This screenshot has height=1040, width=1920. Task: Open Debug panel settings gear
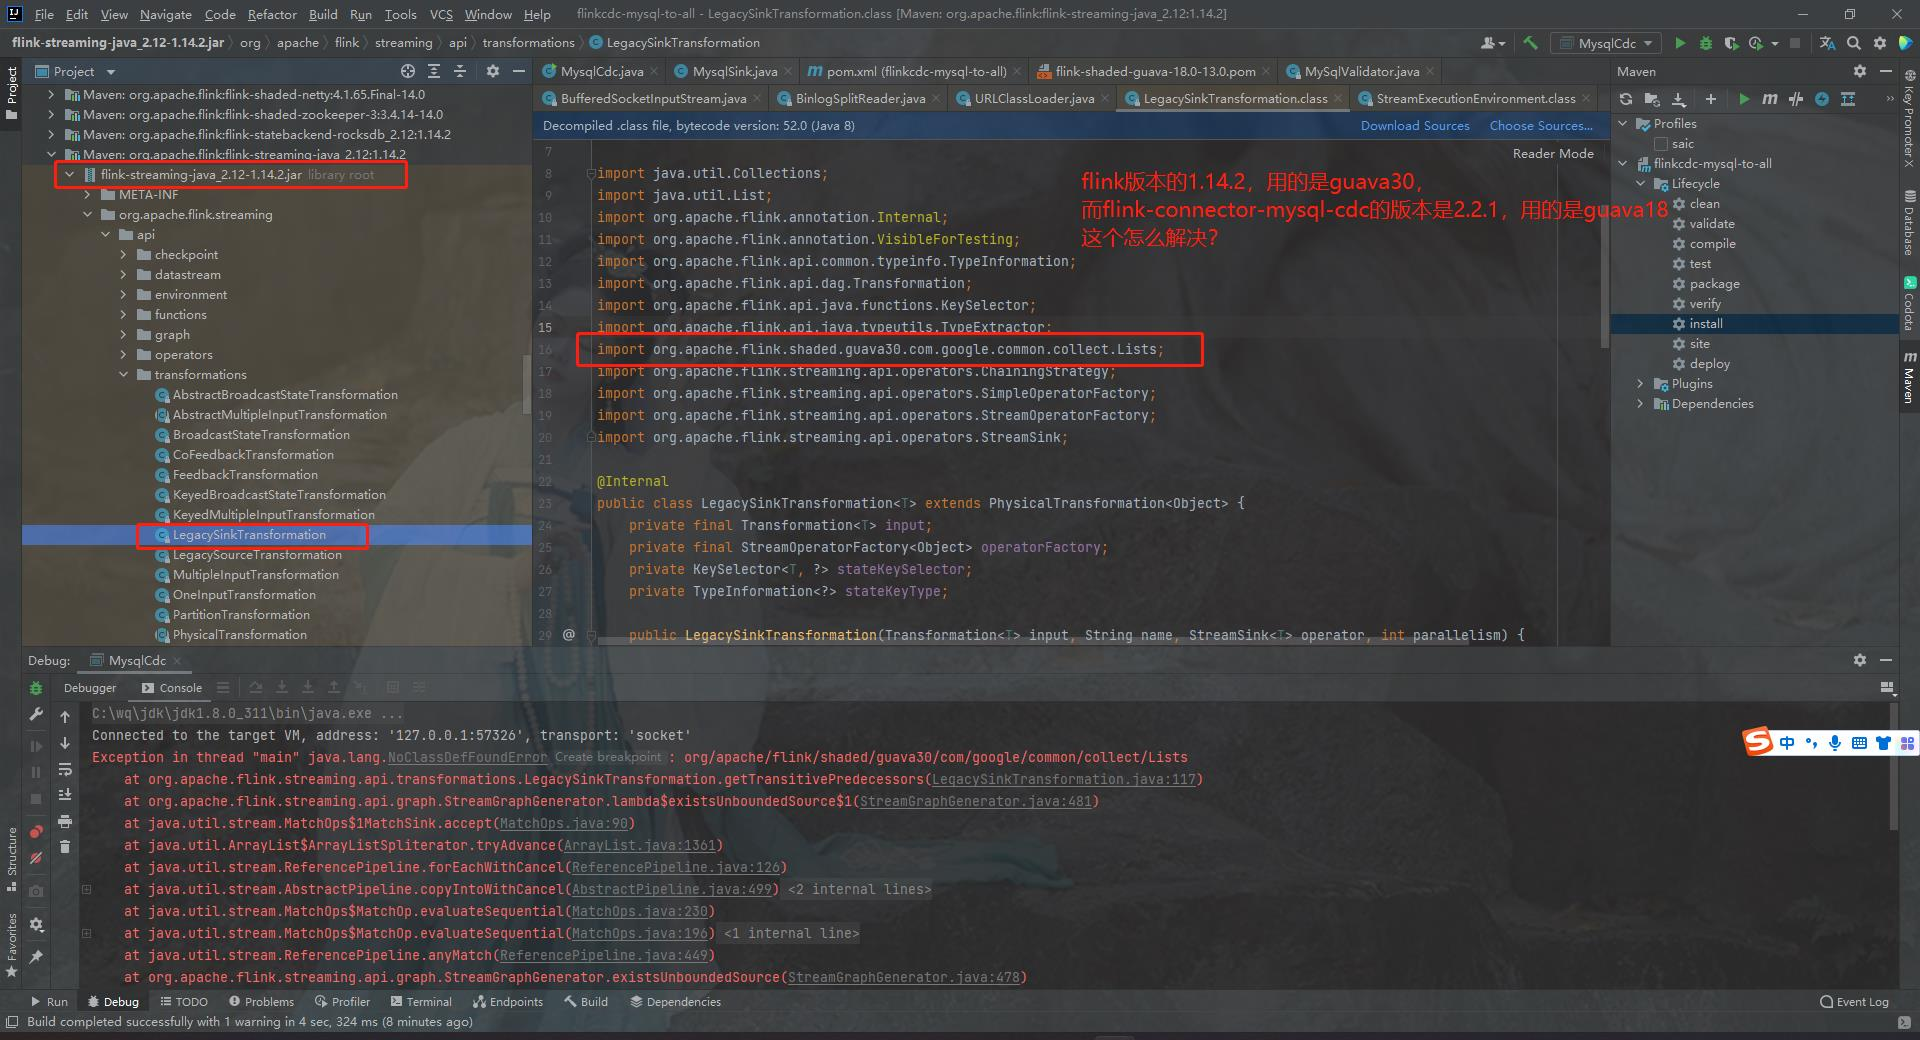(1859, 660)
